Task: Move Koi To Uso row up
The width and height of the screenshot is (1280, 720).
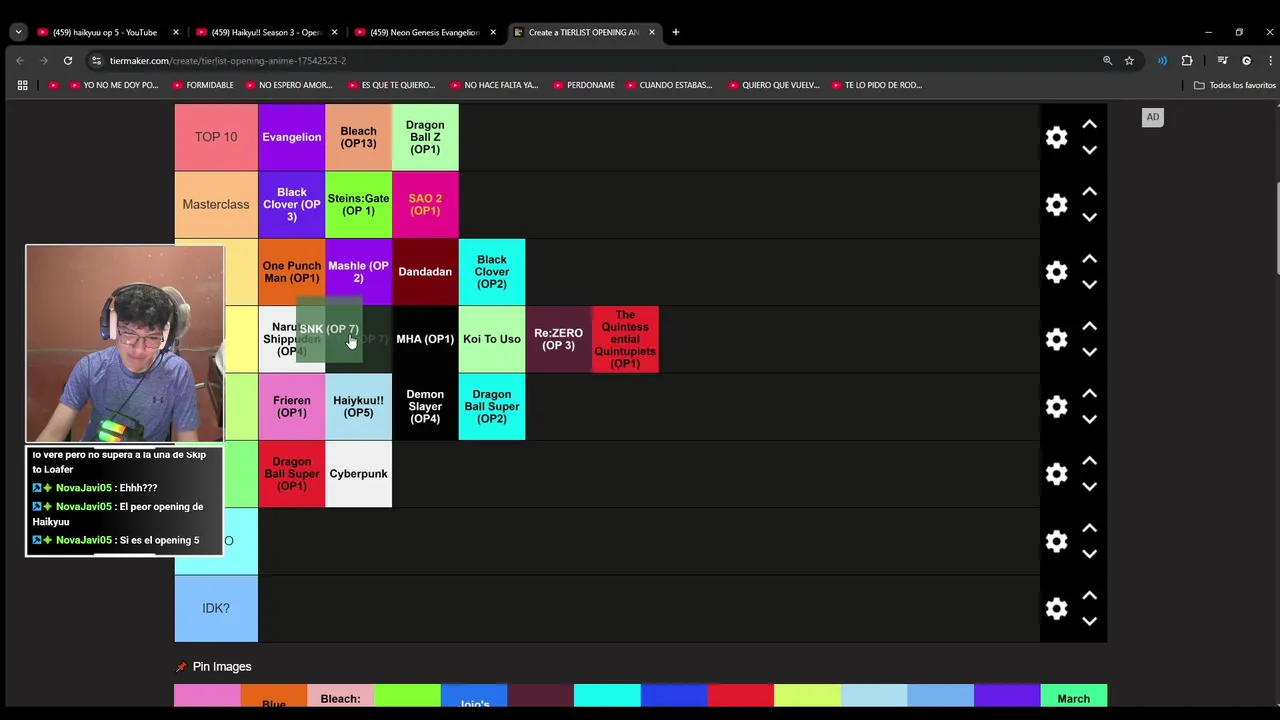Action: 1089,327
